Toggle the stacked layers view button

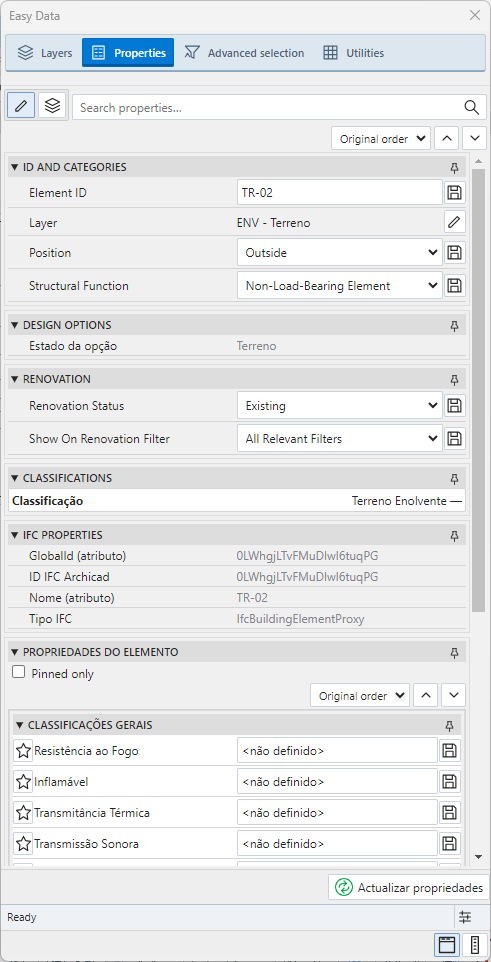tap(53, 106)
